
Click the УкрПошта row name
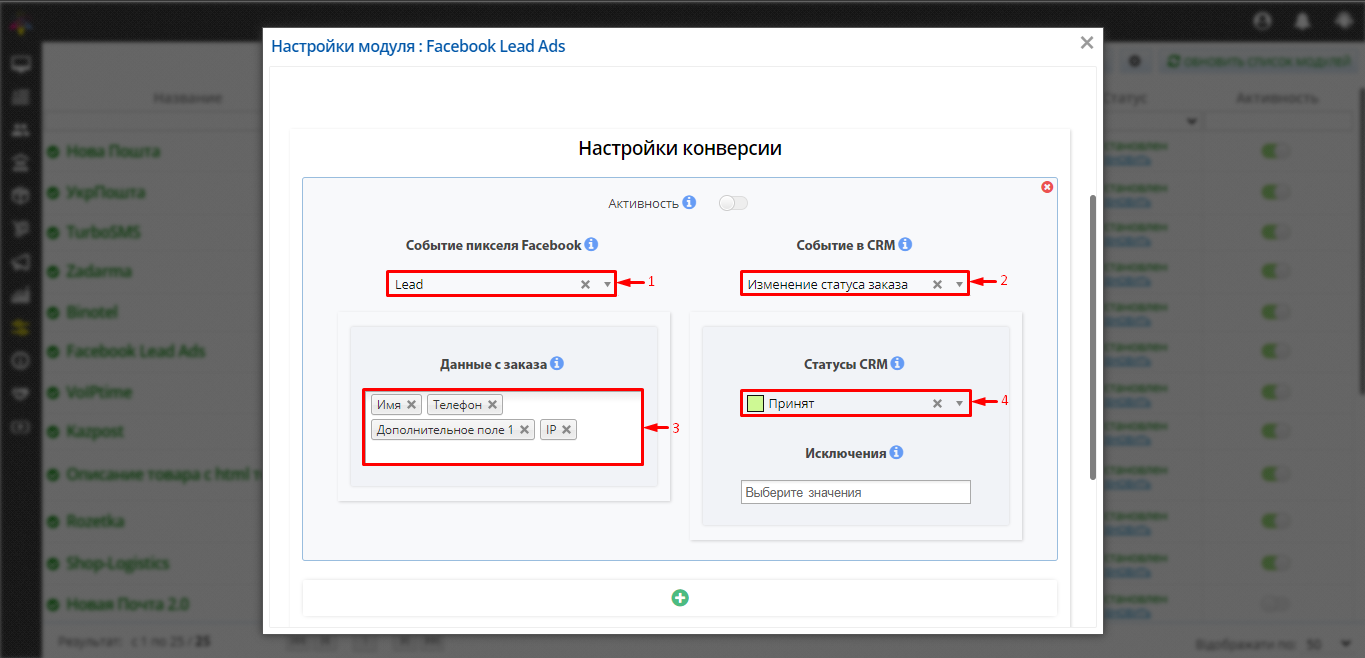point(105,191)
